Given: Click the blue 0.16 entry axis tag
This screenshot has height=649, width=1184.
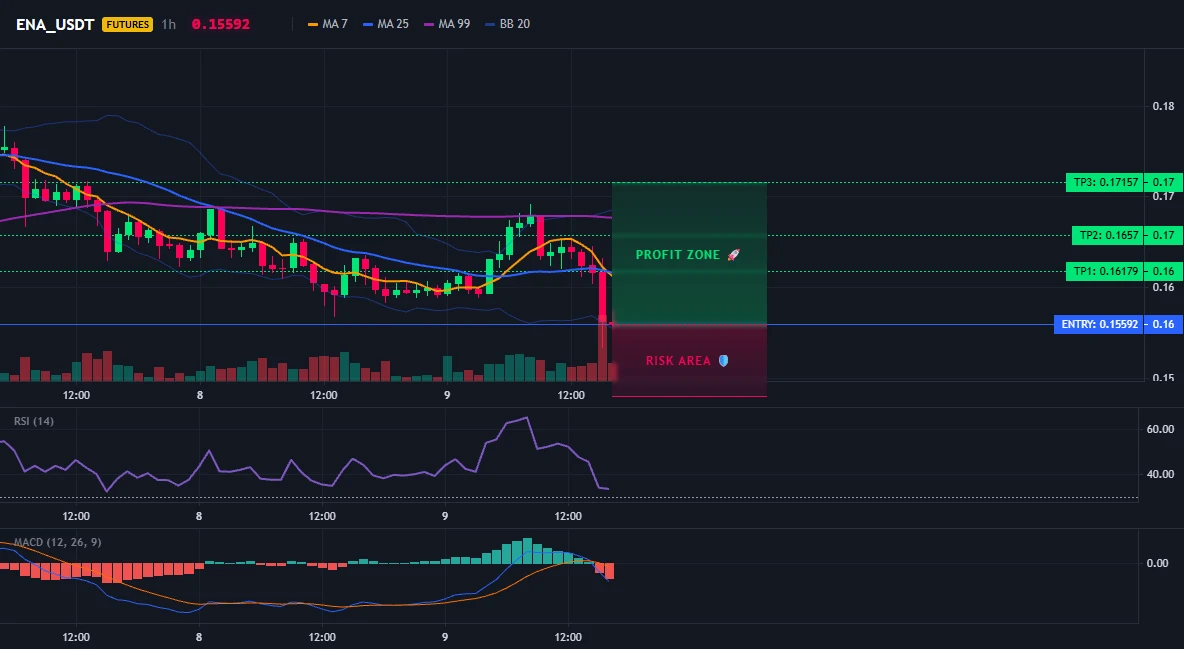Looking at the screenshot, I should (x=1164, y=324).
